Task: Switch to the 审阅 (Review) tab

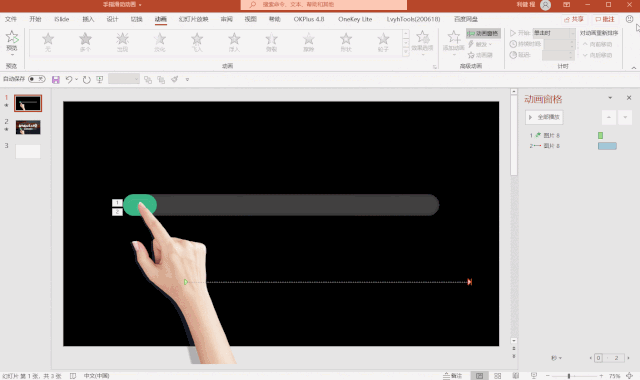Action: click(x=227, y=19)
